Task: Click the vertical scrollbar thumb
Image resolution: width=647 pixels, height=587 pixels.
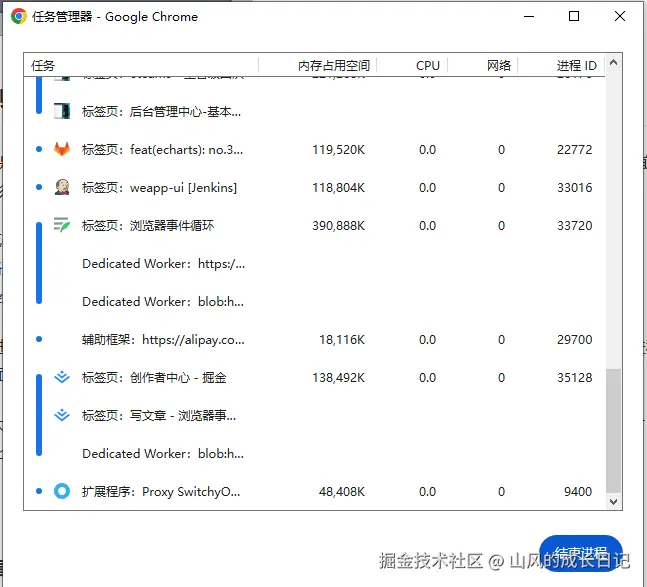Action: coord(614,431)
